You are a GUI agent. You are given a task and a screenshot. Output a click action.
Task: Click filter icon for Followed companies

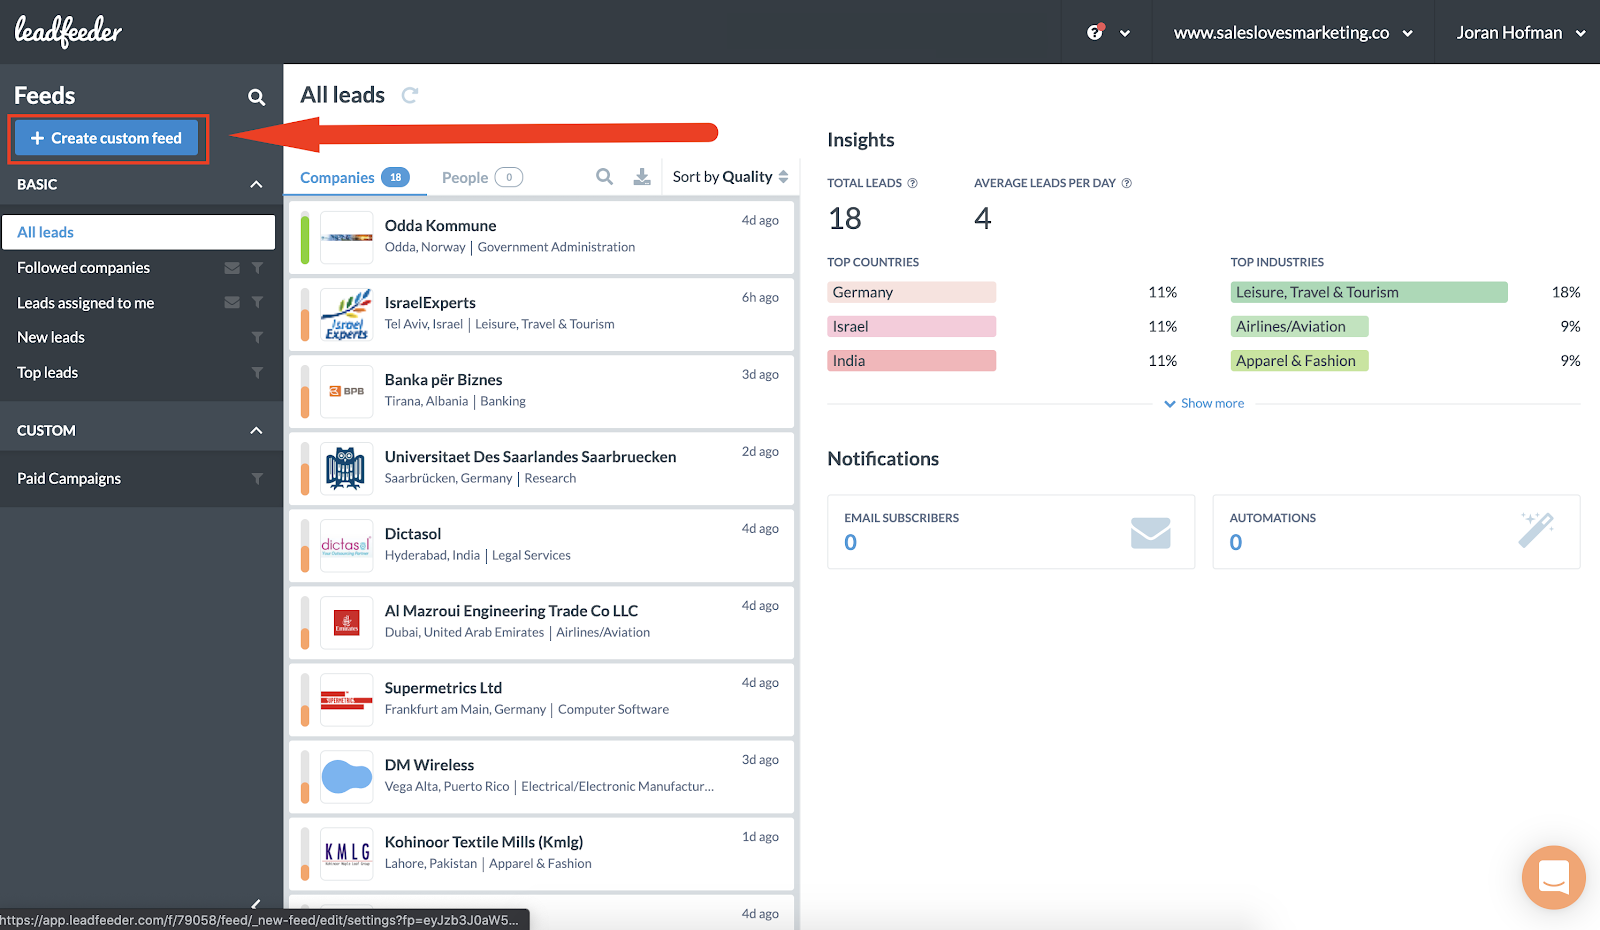click(257, 268)
